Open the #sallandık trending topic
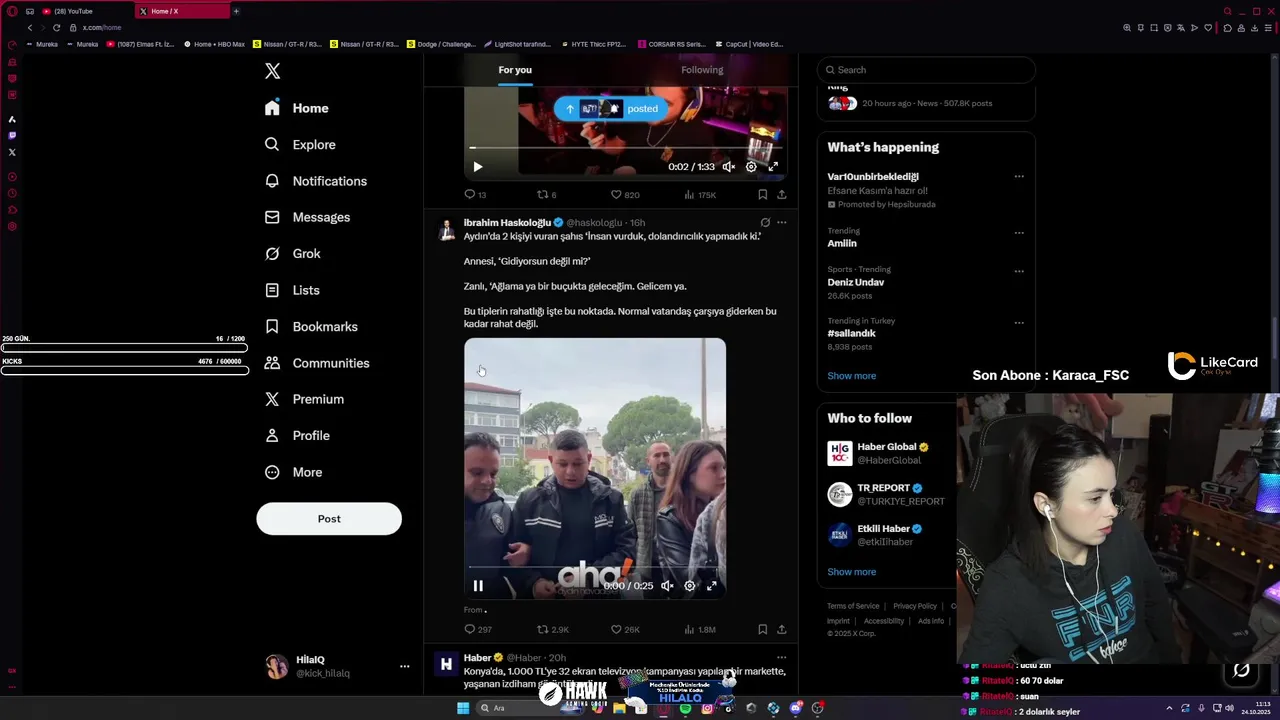 (851, 333)
